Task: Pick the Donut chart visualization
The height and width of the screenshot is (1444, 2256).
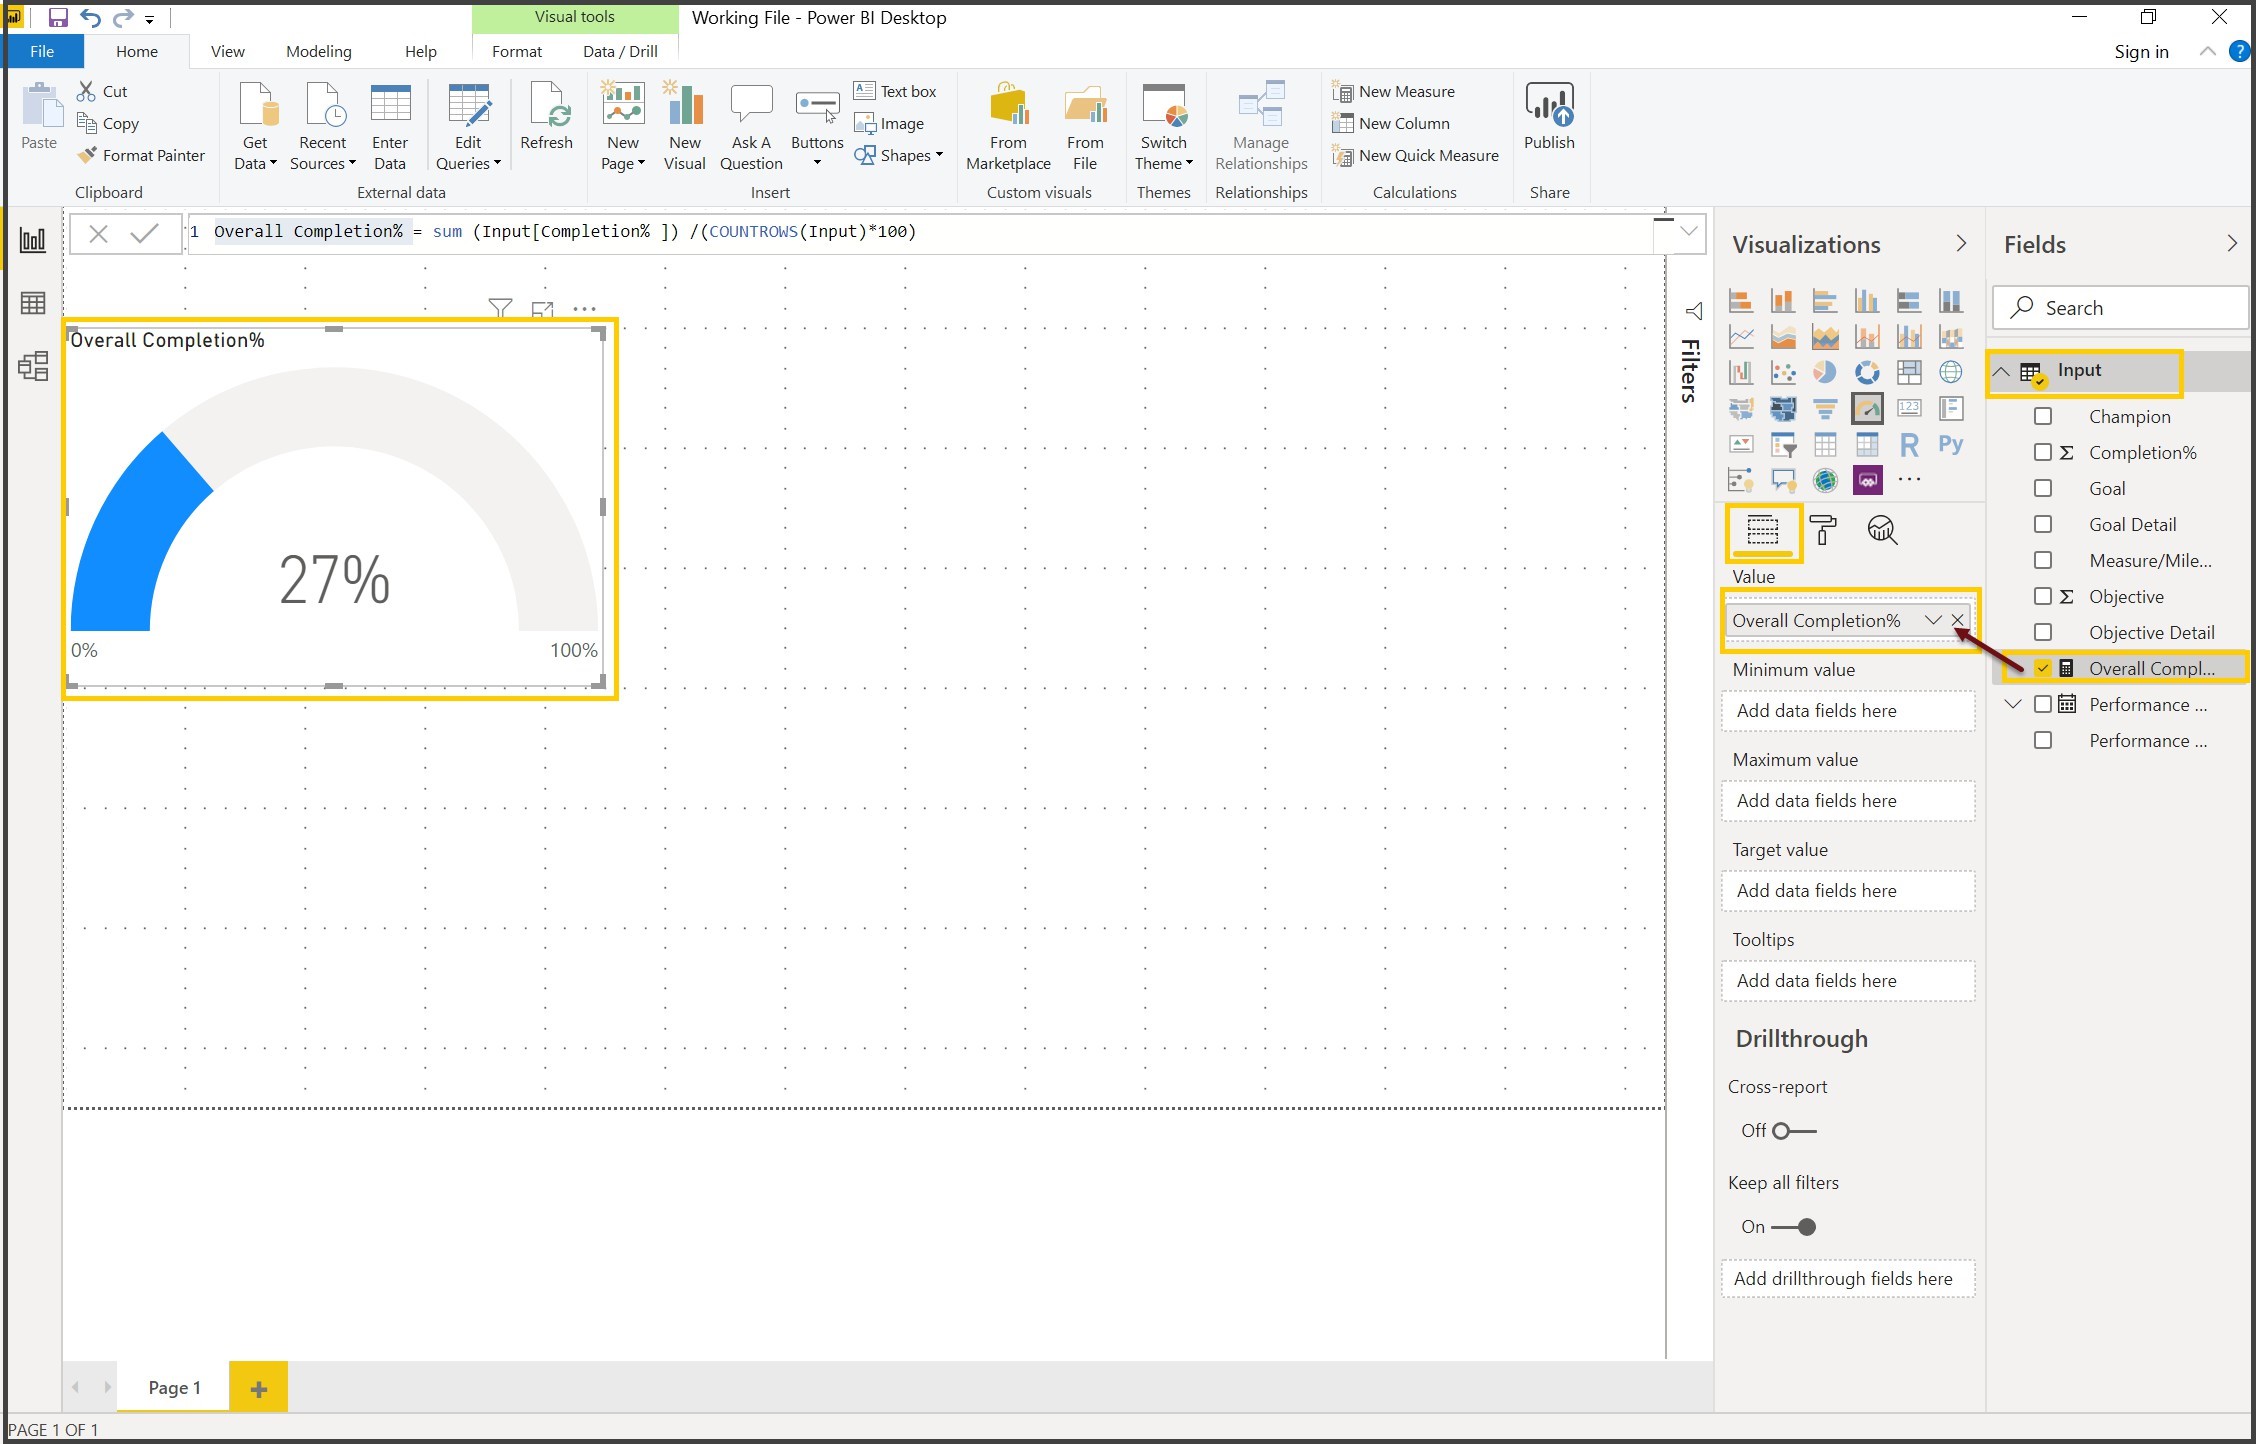Action: (1866, 372)
